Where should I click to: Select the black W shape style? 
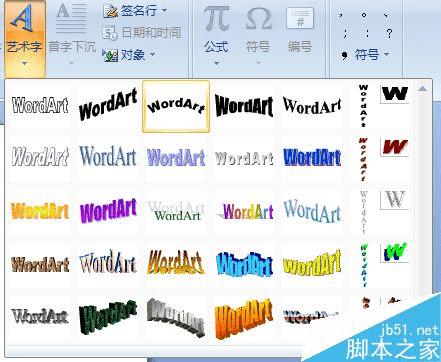coord(395,94)
